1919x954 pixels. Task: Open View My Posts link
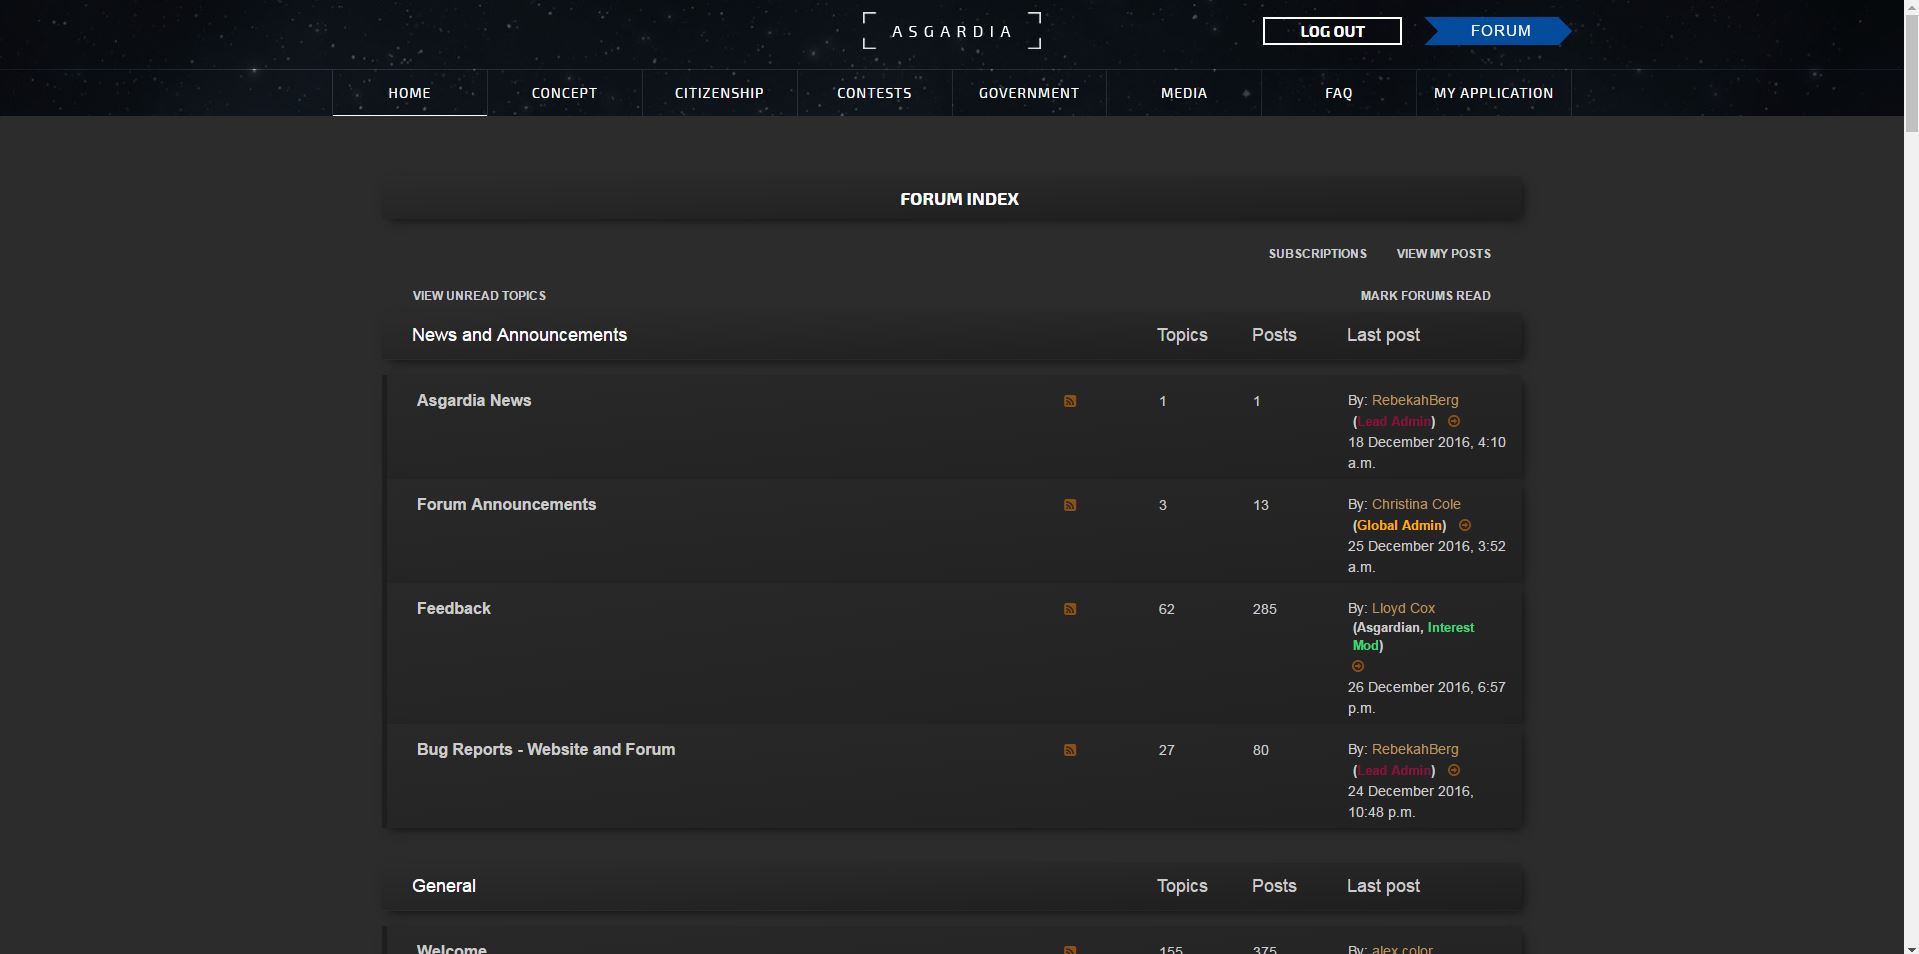tap(1444, 254)
